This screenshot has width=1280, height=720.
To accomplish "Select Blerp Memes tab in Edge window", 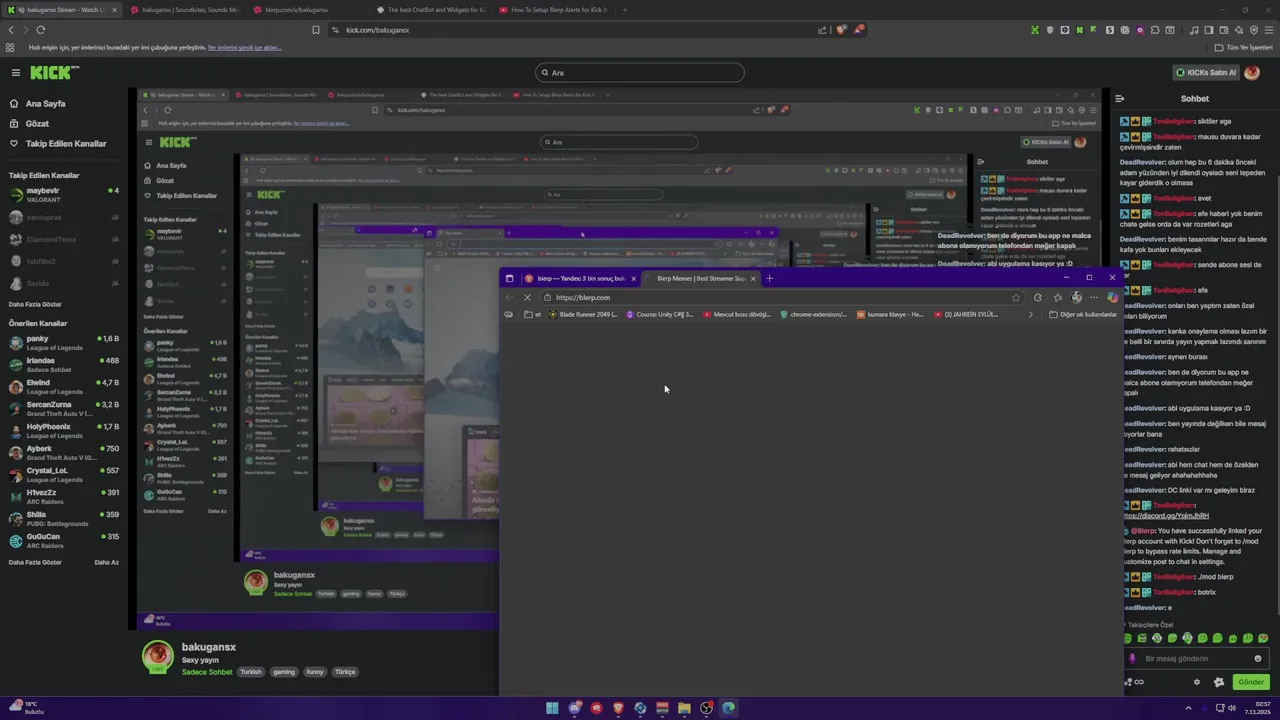I will [x=701, y=278].
